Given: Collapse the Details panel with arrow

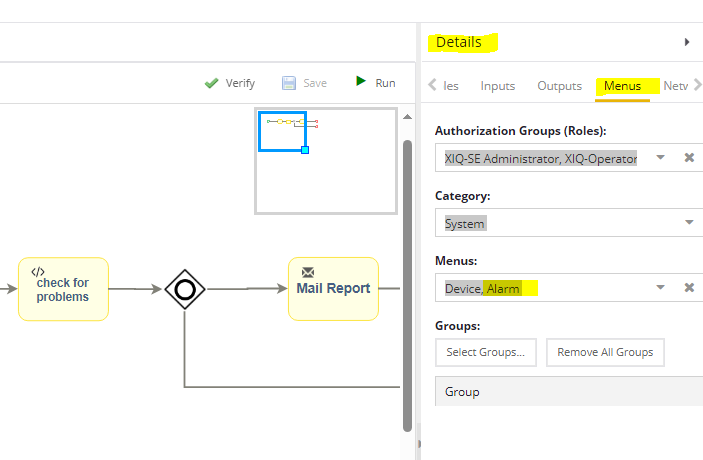Looking at the screenshot, I should pyautogui.click(x=687, y=42).
